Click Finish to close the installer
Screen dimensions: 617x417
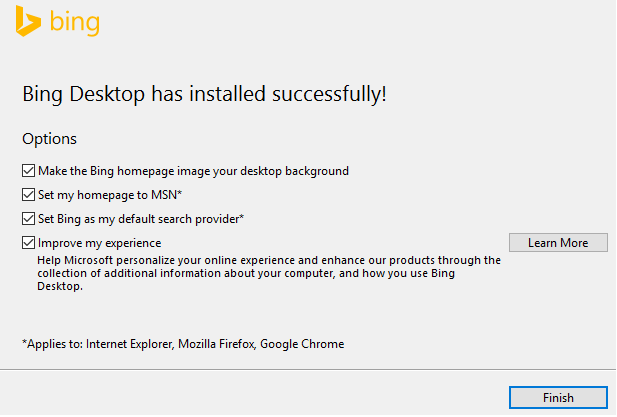point(558,398)
